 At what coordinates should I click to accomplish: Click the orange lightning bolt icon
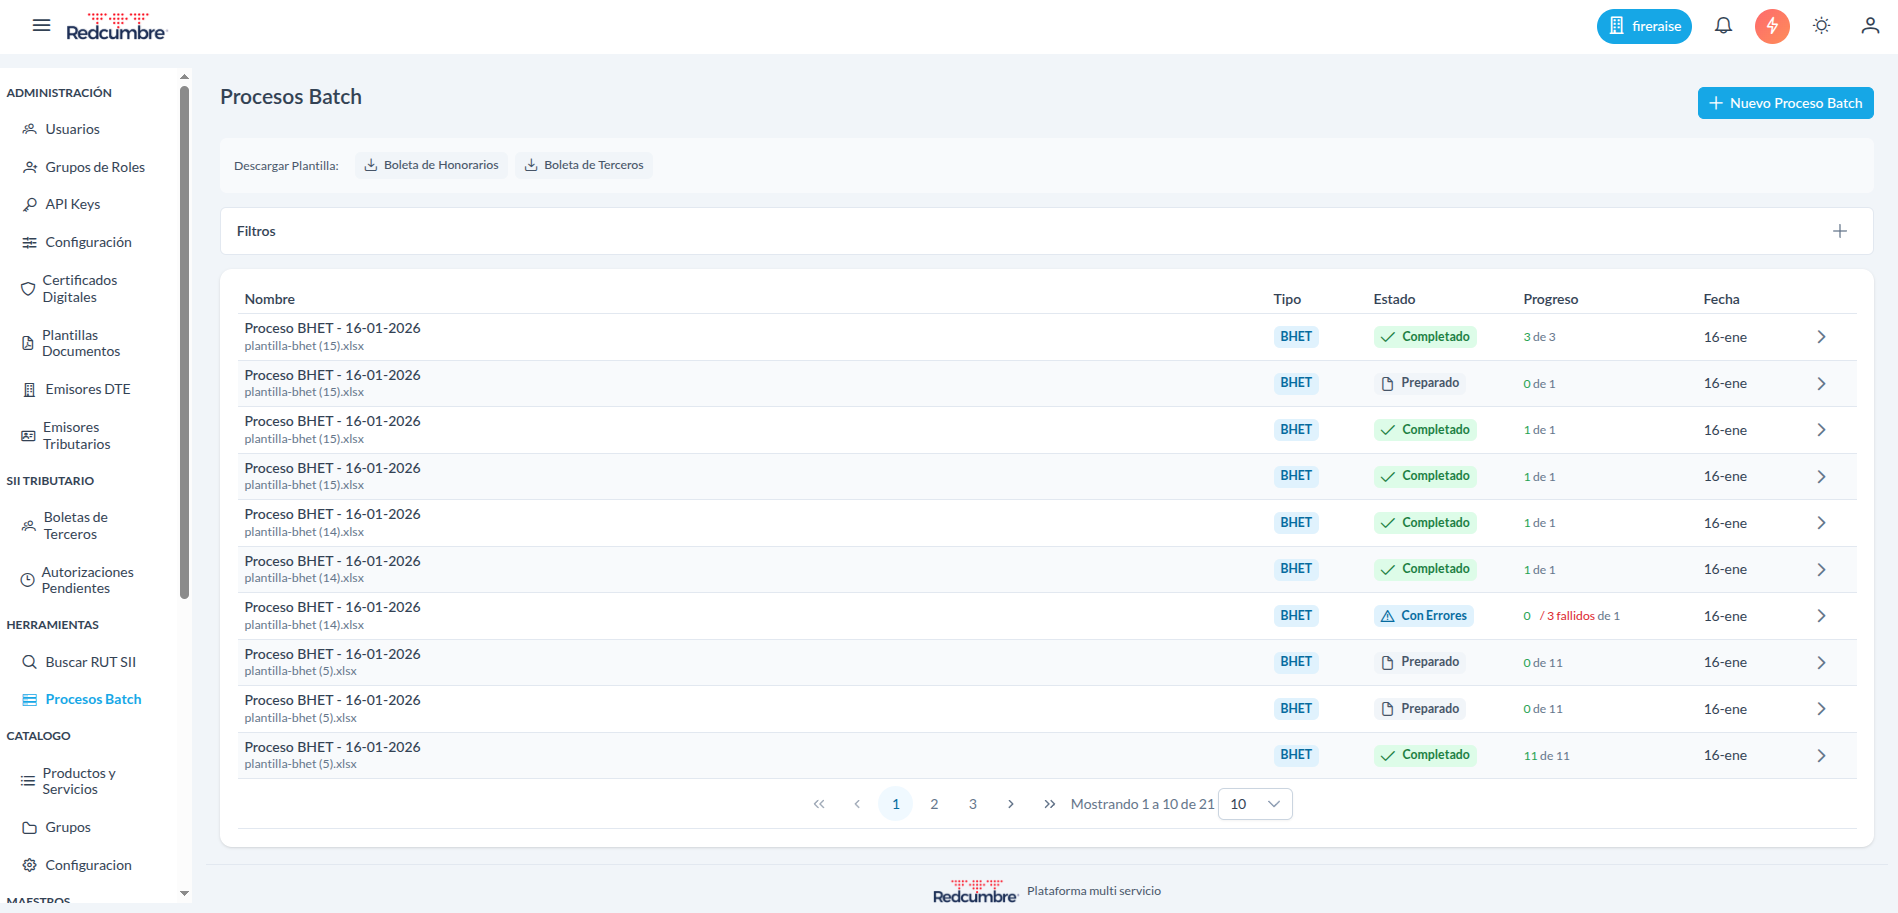pos(1771,26)
